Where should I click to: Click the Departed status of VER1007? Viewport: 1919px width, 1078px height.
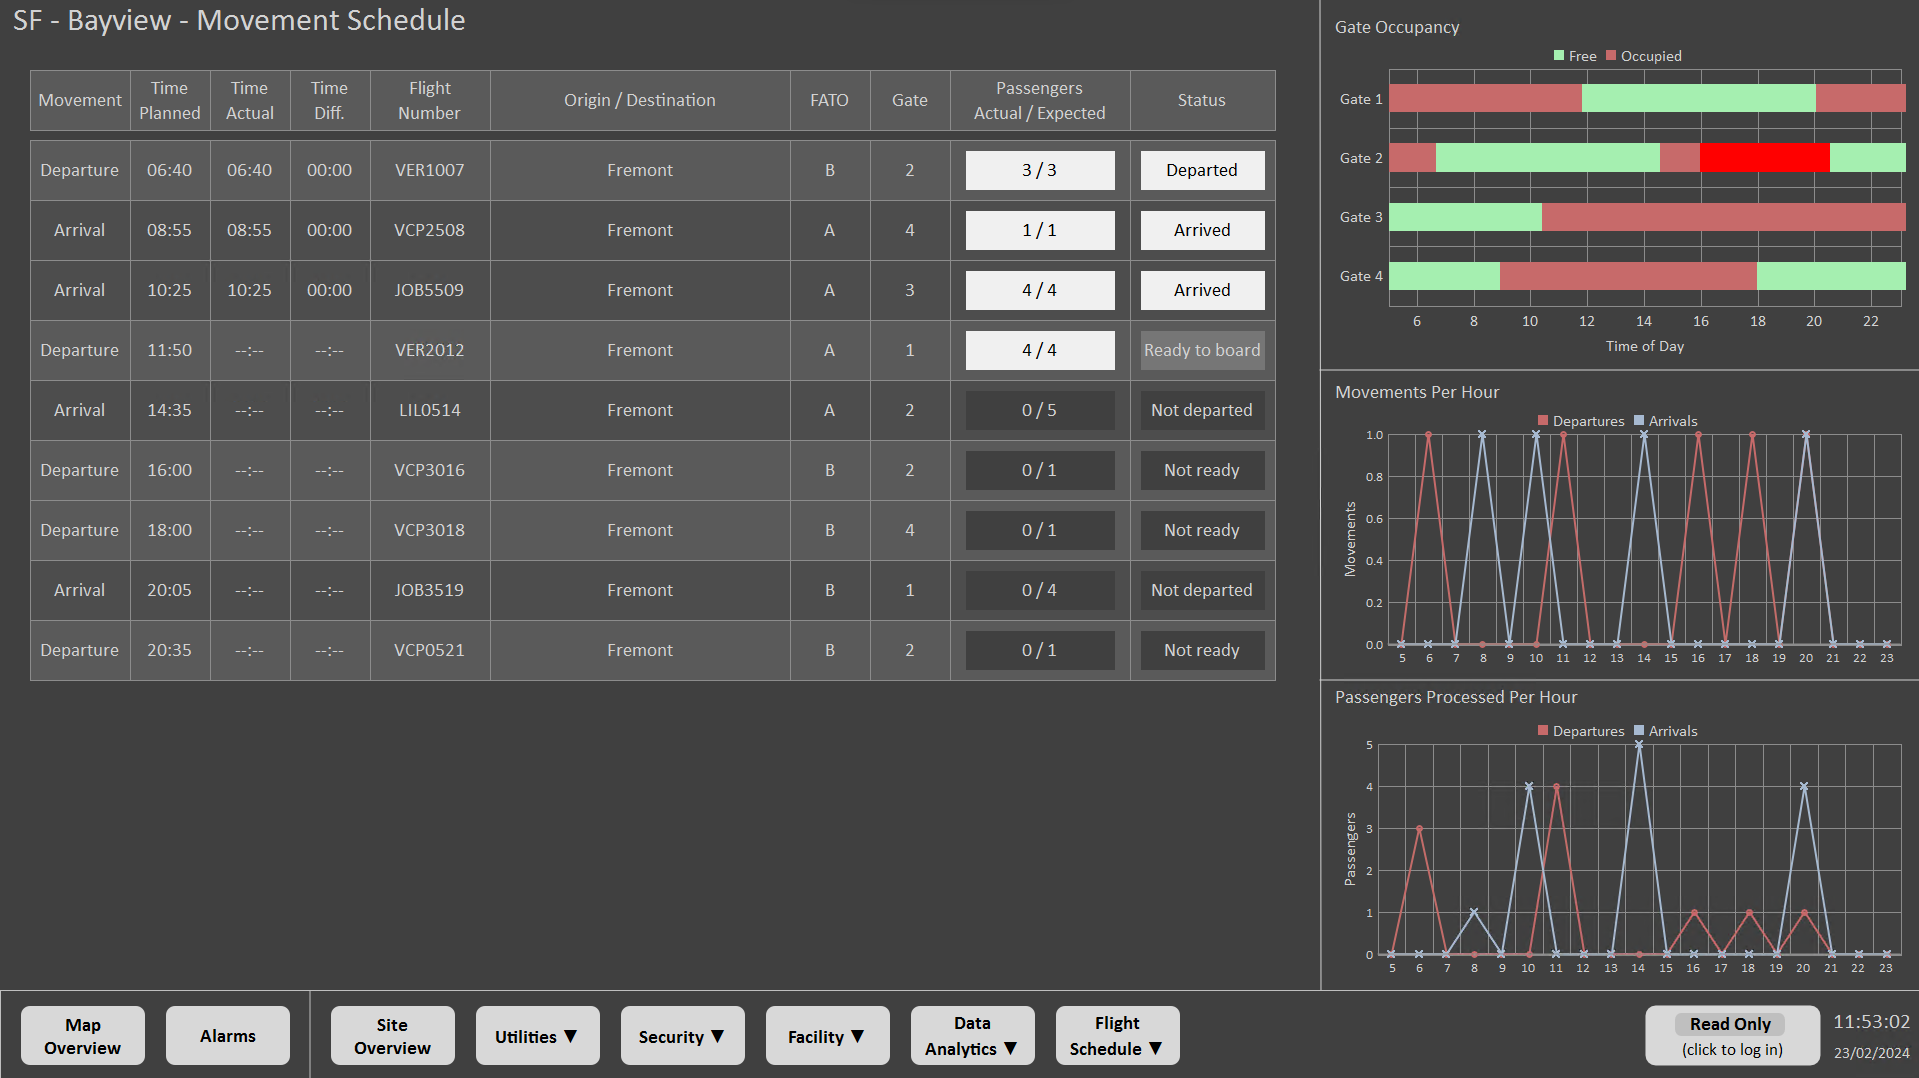[1202, 170]
